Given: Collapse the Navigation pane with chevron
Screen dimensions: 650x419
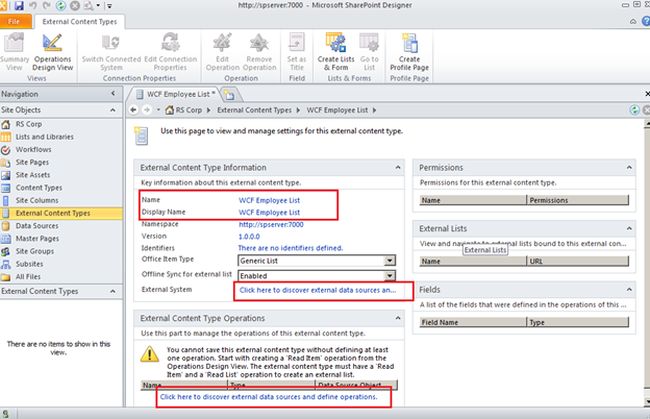Looking at the screenshot, I should point(113,94).
